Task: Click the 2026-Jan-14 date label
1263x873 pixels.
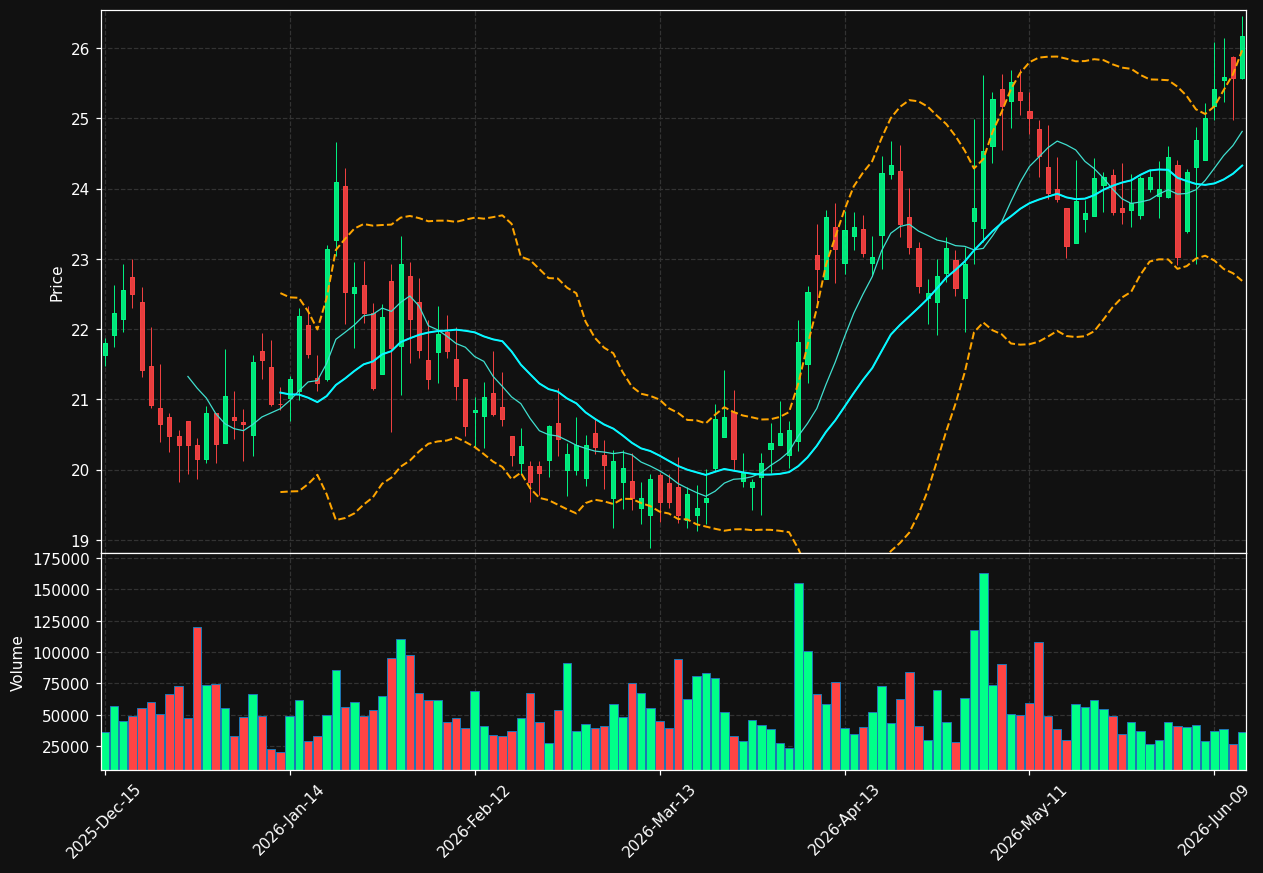Action: (289, 821)
